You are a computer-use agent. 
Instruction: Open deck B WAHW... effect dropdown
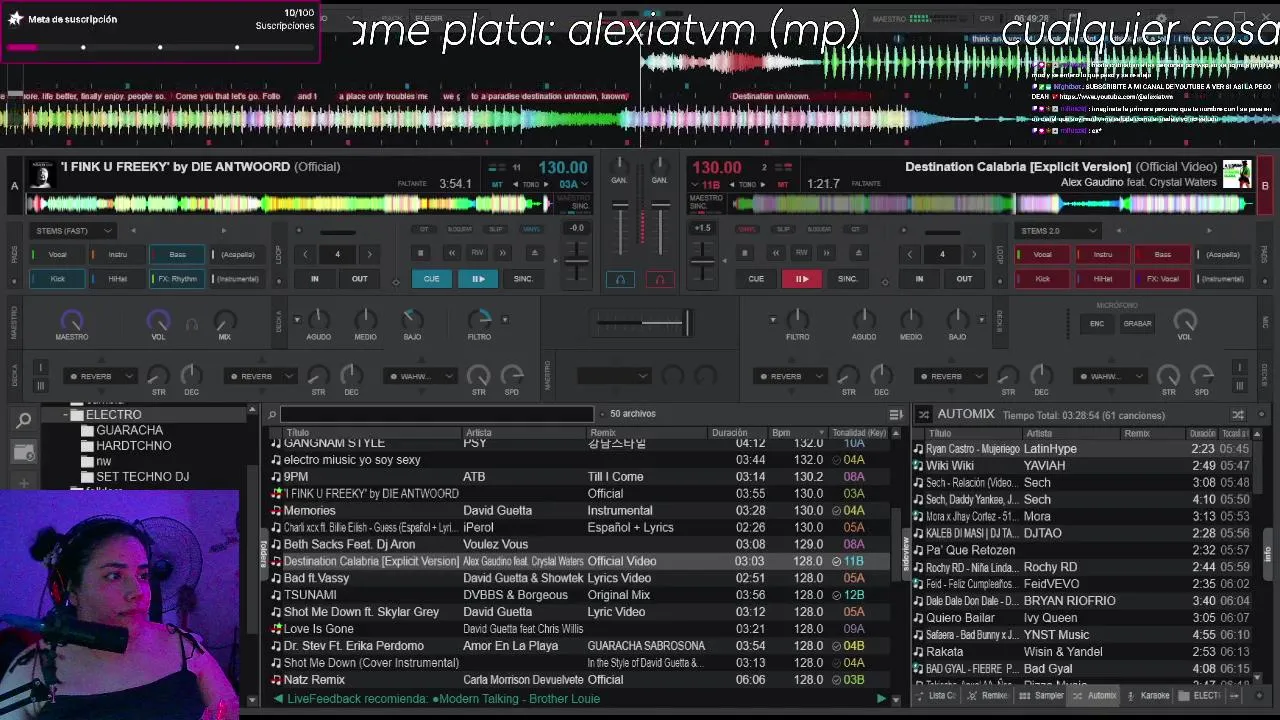(1109, 377)
